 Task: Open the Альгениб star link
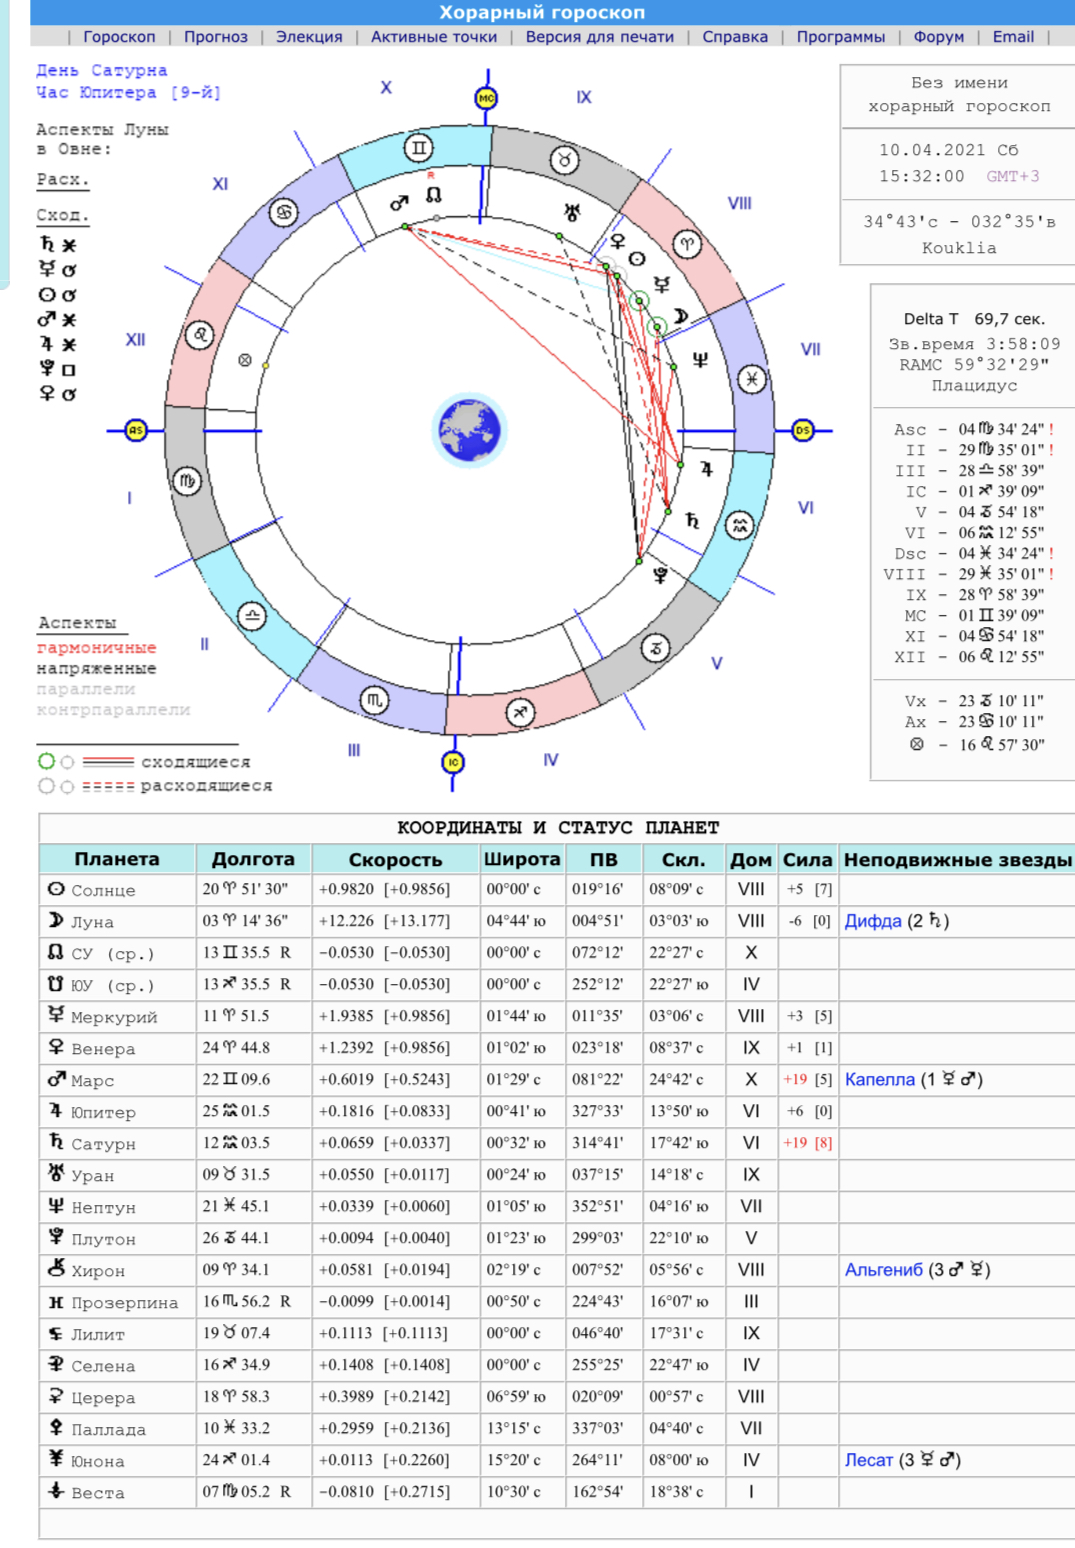click(883, 1269)
